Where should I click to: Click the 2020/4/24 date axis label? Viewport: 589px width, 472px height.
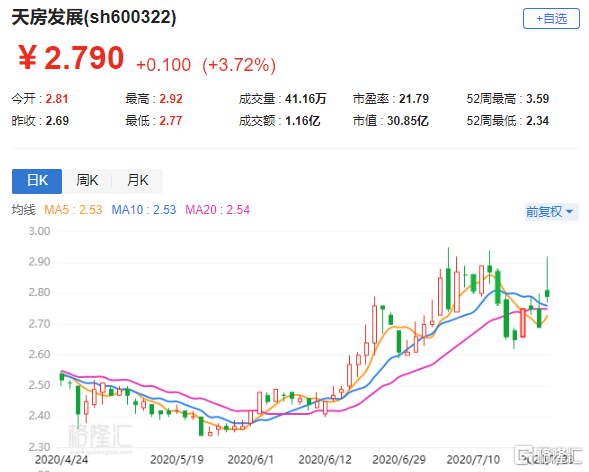62,460
